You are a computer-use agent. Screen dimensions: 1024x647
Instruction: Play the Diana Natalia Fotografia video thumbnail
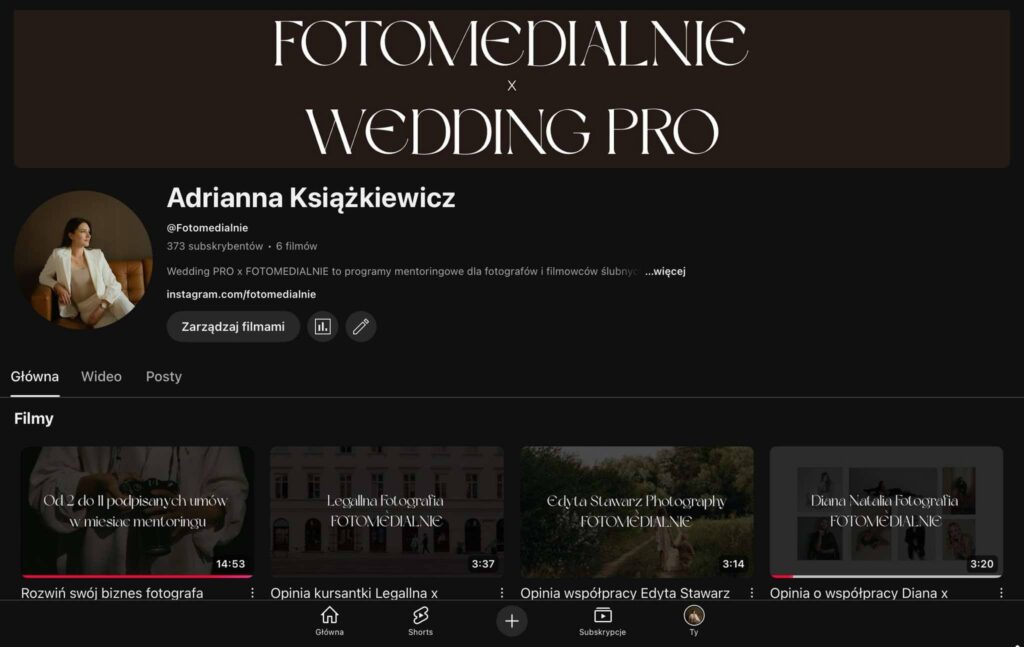pos(886,512)
